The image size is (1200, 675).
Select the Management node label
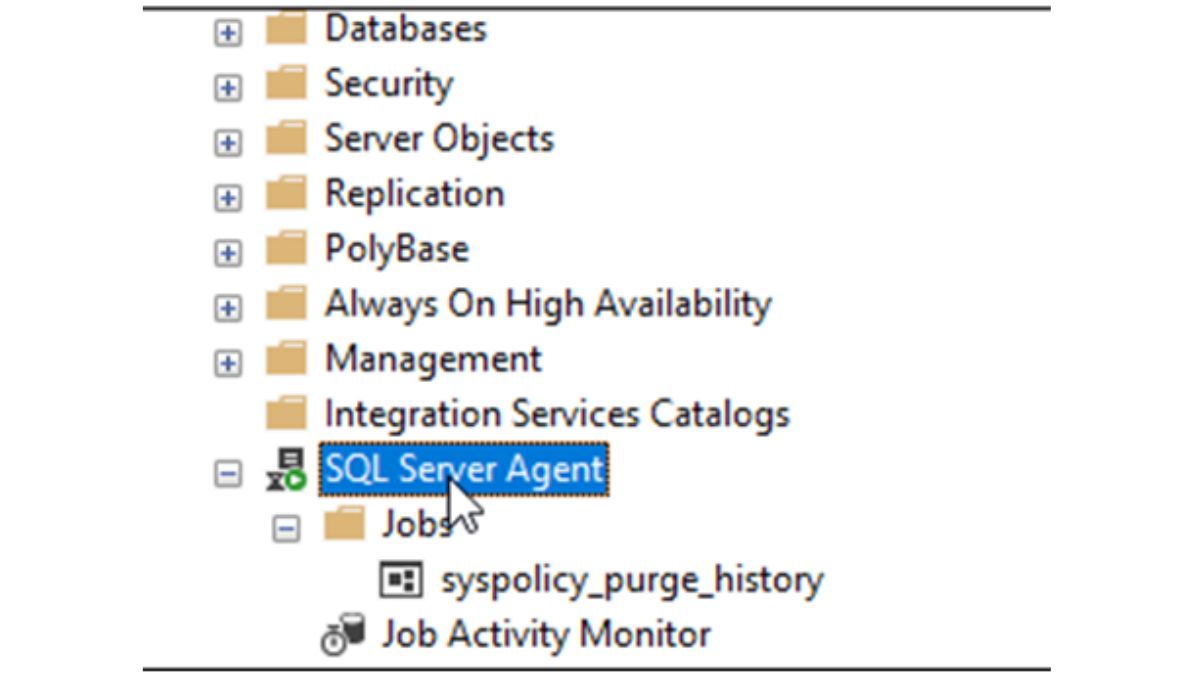(433, 358)
